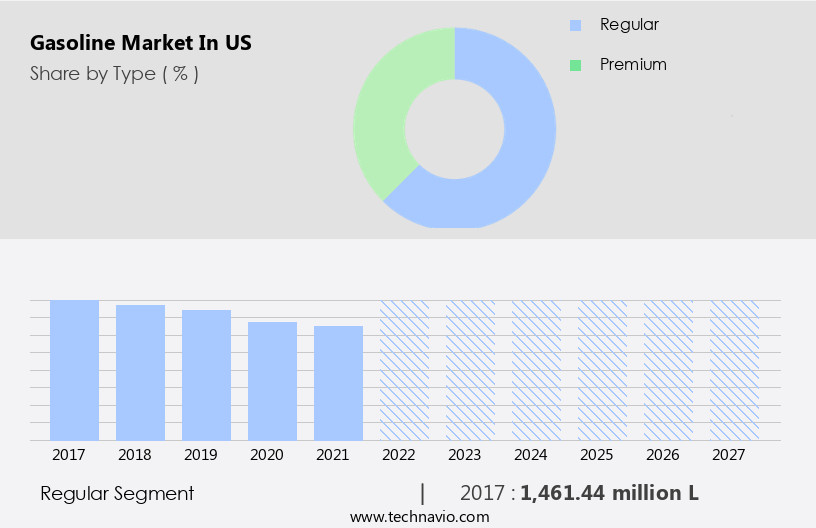Select the Premium legend label
This screenshot has height=528, width=816.
coord(633,65)
